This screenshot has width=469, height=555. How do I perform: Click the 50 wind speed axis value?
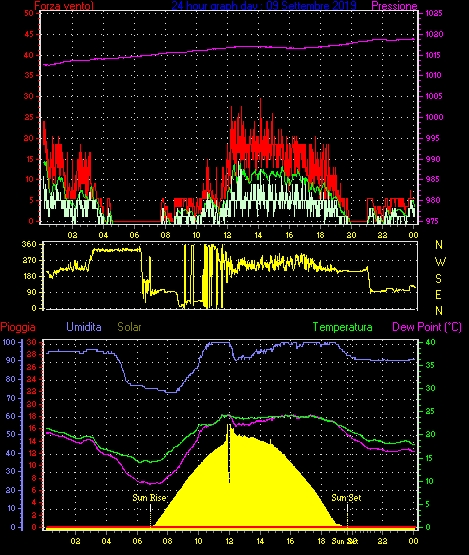[x=29, y=13]
